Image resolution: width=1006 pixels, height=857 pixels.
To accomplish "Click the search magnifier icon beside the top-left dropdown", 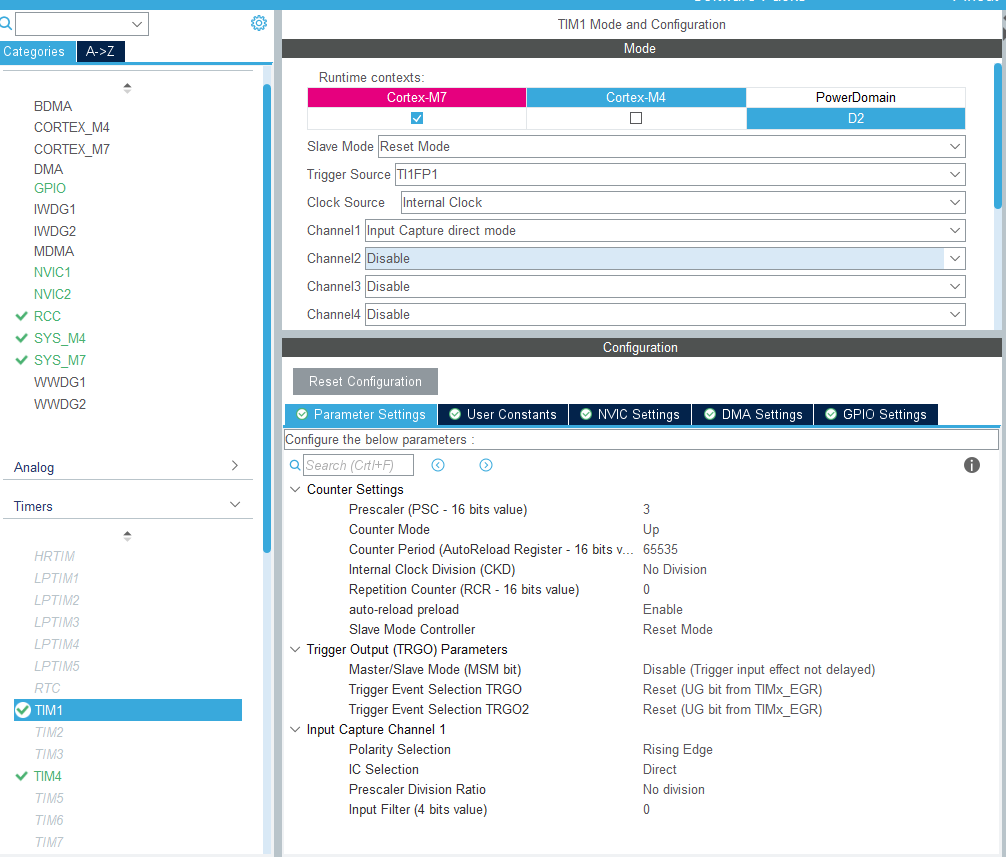I will [5, 24].
